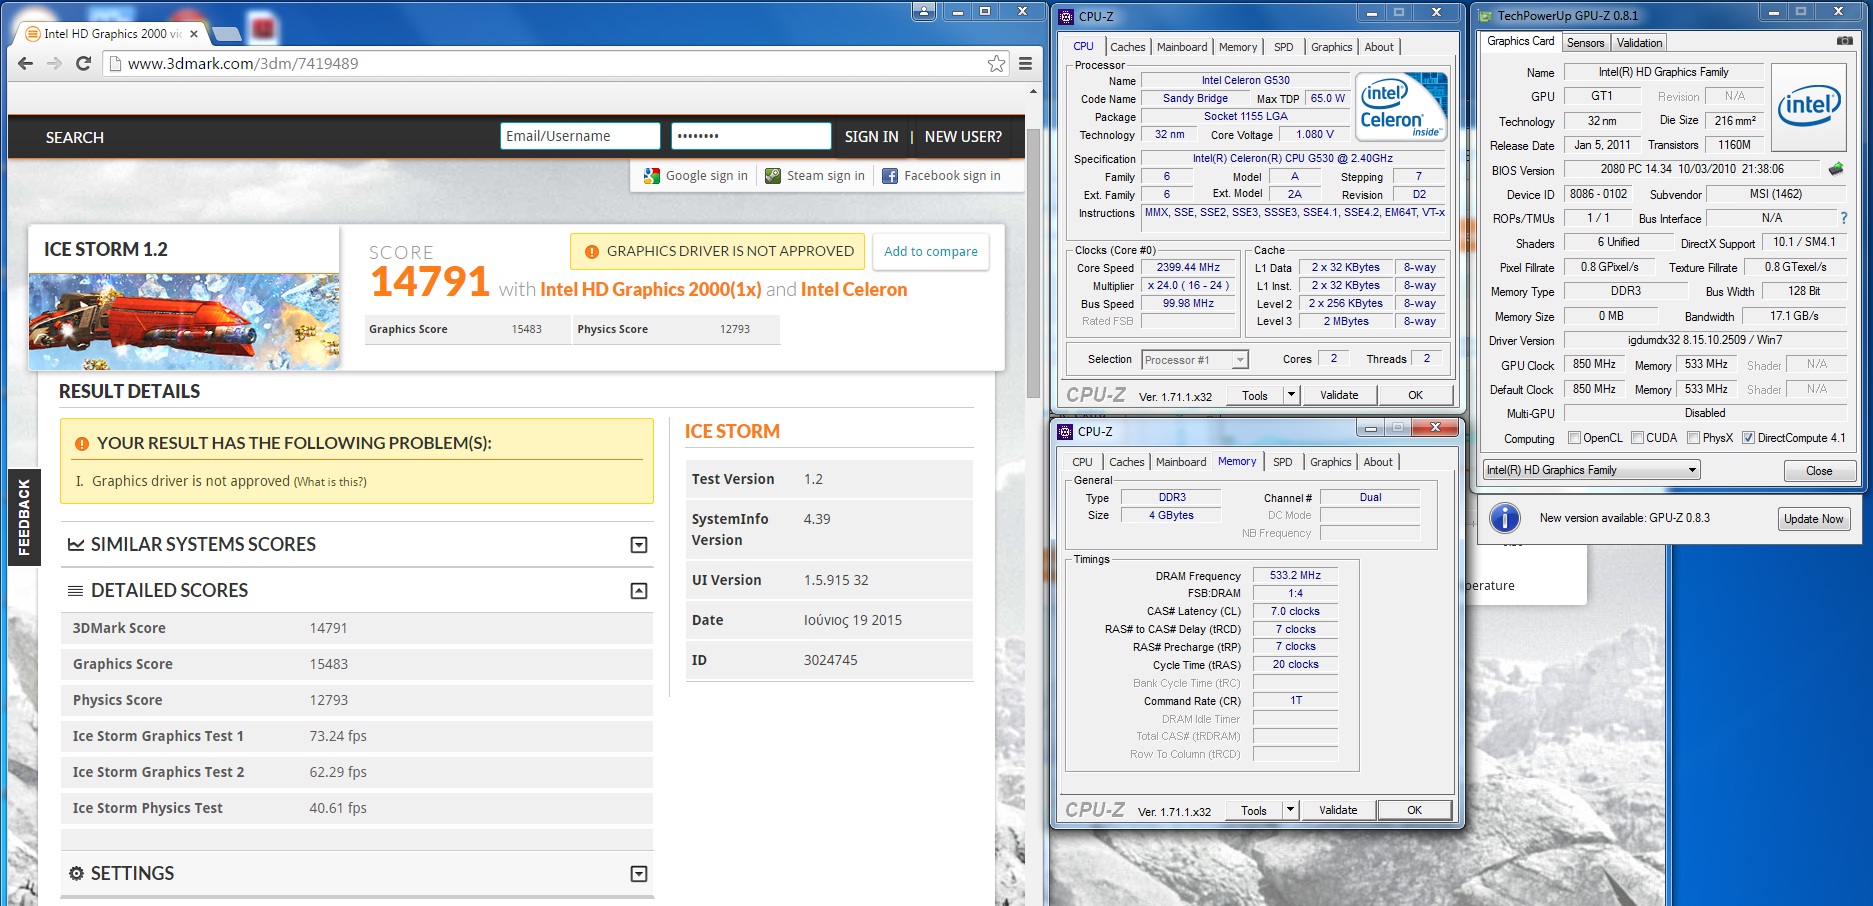Click the About tab in upper CPU-Z

(x=1379, y=47)
